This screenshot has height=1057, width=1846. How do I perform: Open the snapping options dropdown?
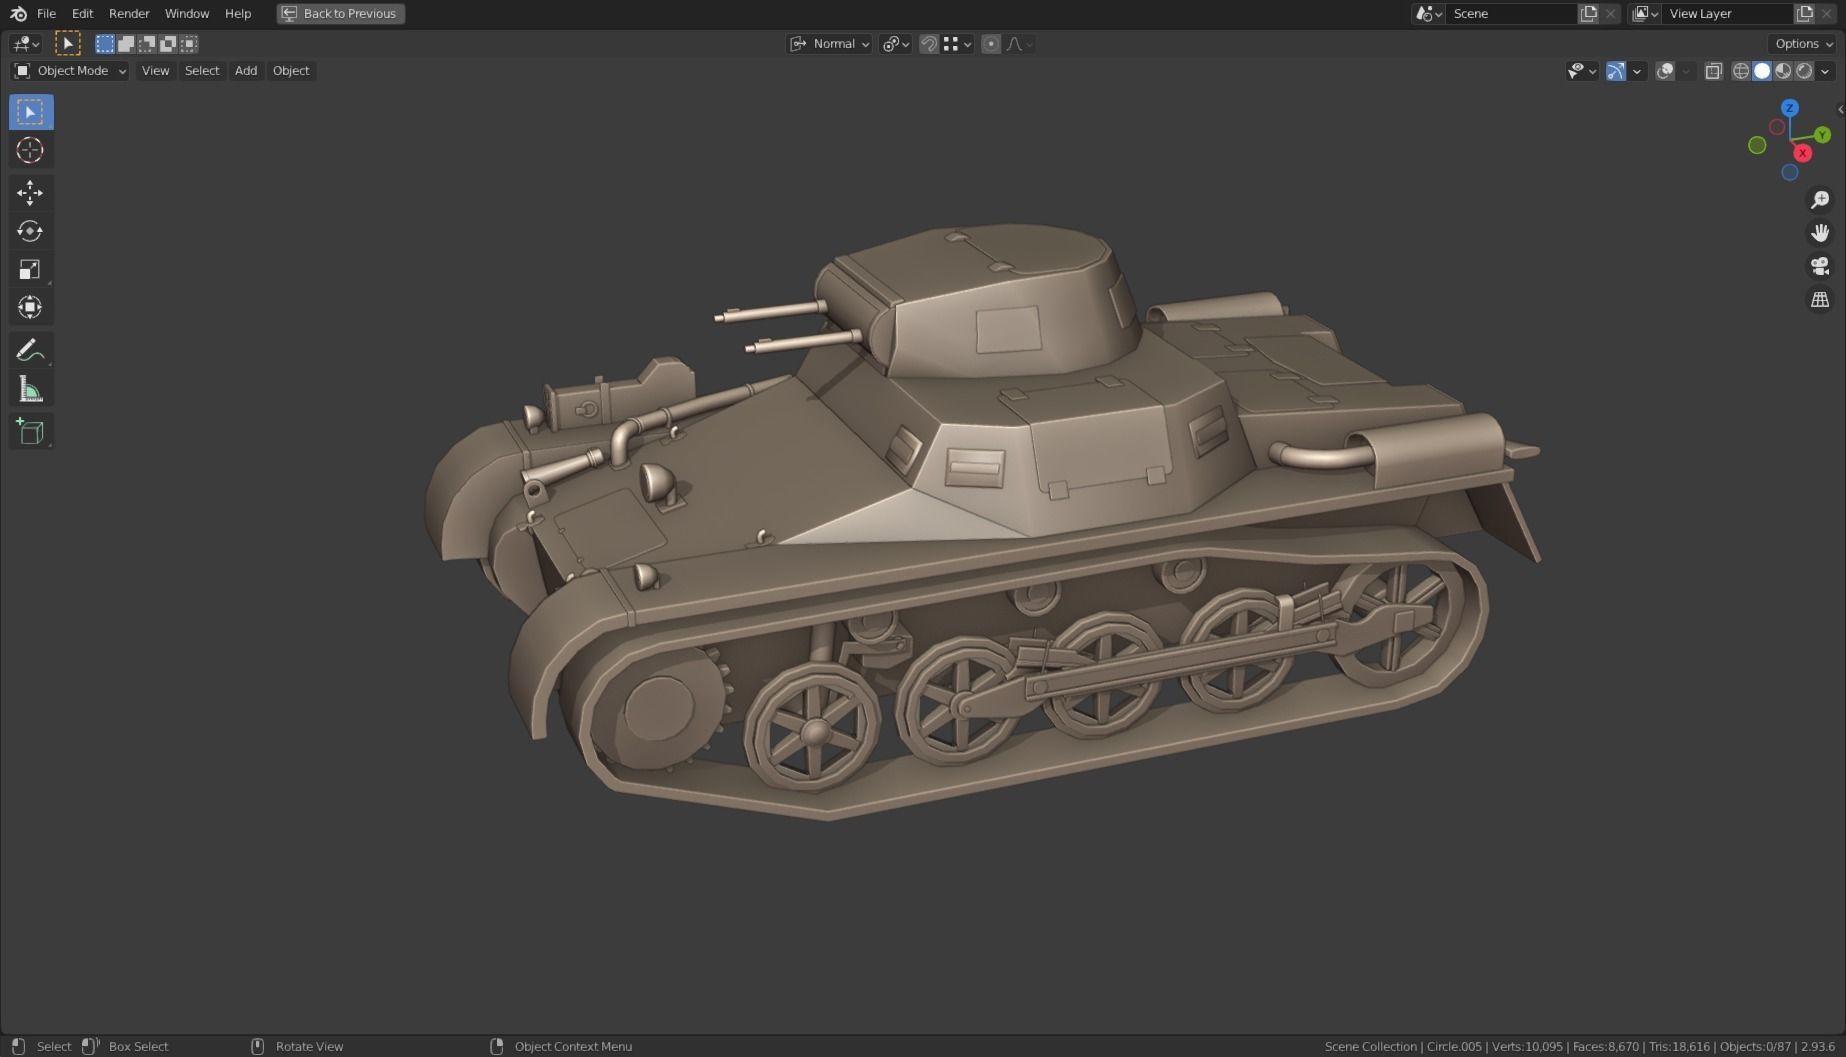pyautogui.click(x=958, y=43)
